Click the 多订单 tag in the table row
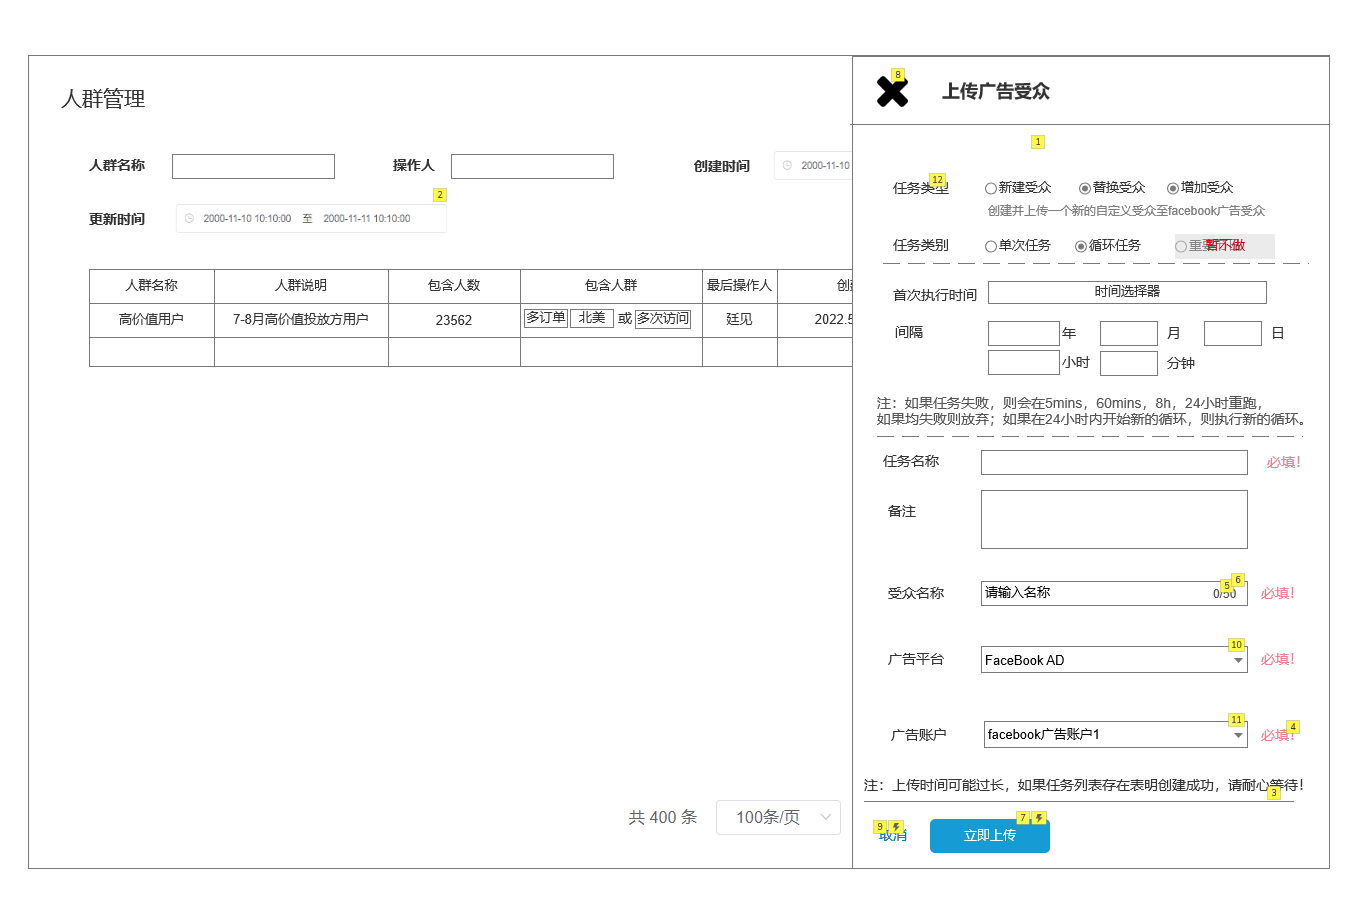 coord(546,318)
